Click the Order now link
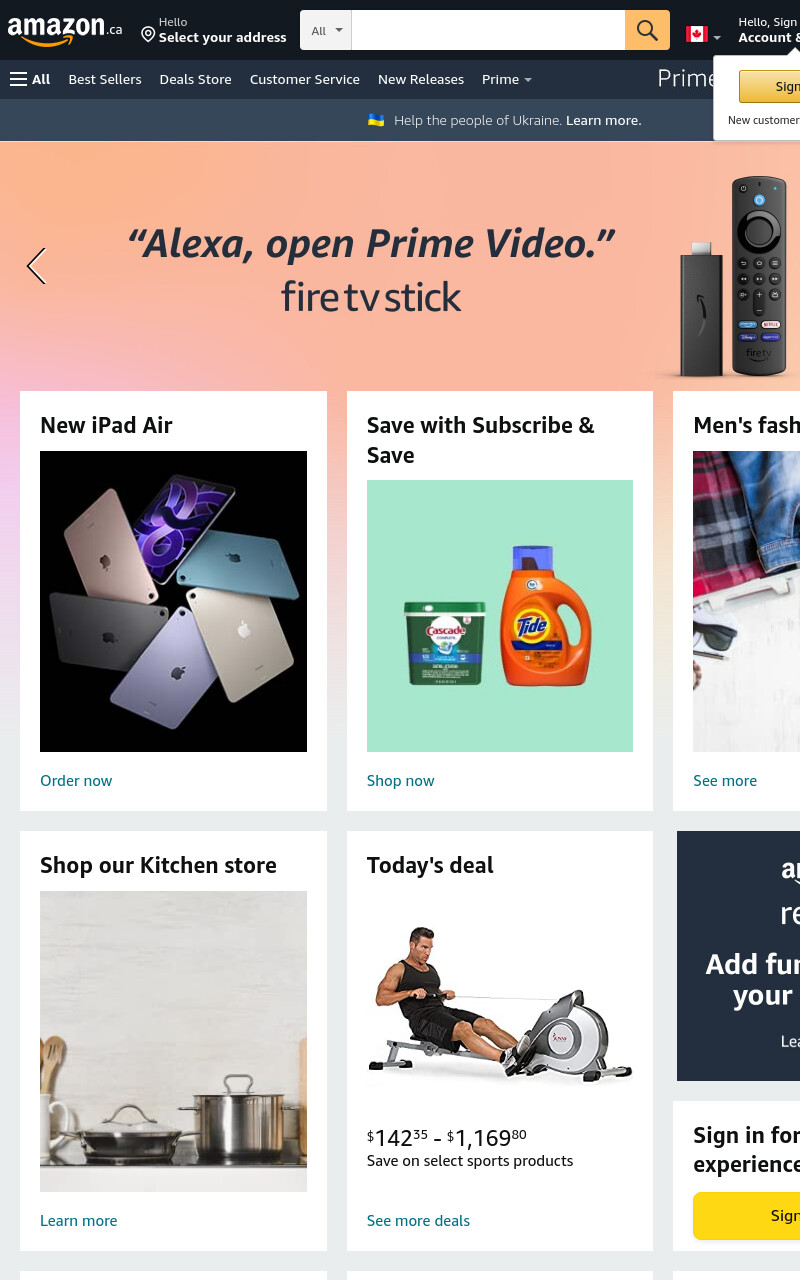 point(76,781)
